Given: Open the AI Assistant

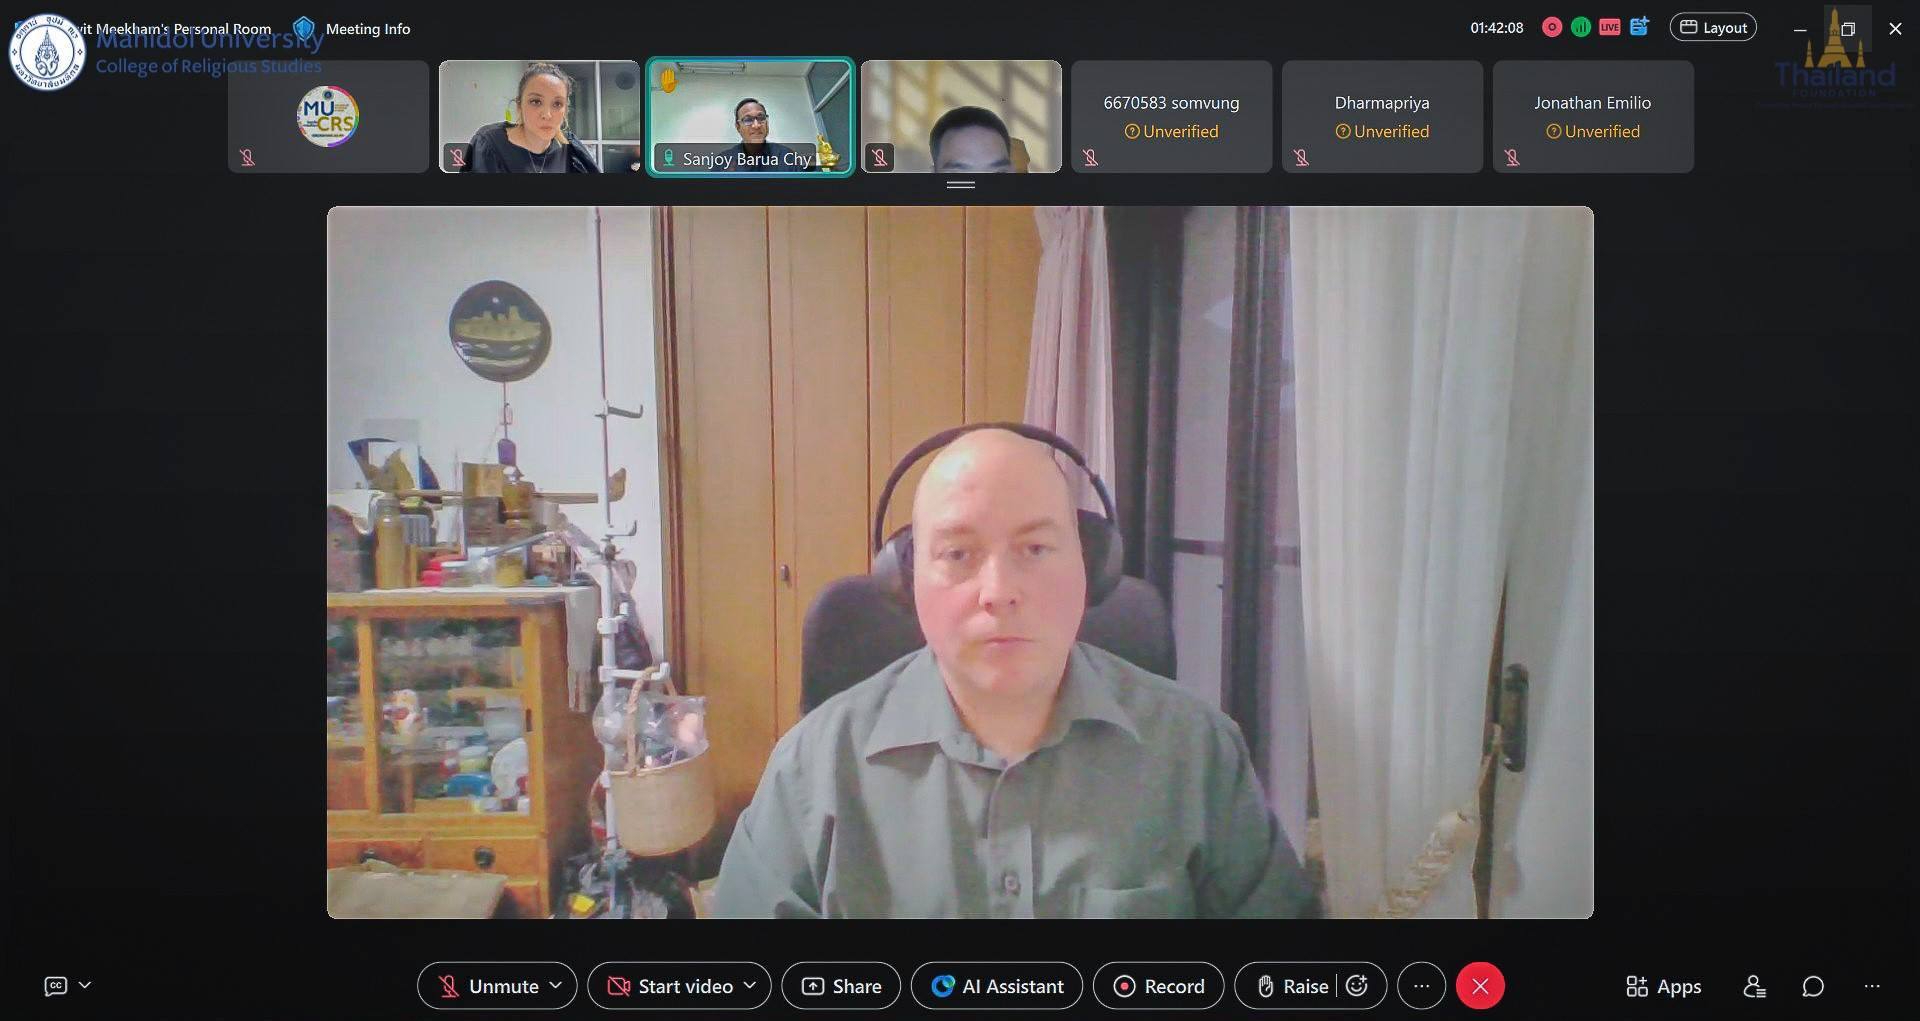Looking at the screenshot, I should (x=997, y=986).
